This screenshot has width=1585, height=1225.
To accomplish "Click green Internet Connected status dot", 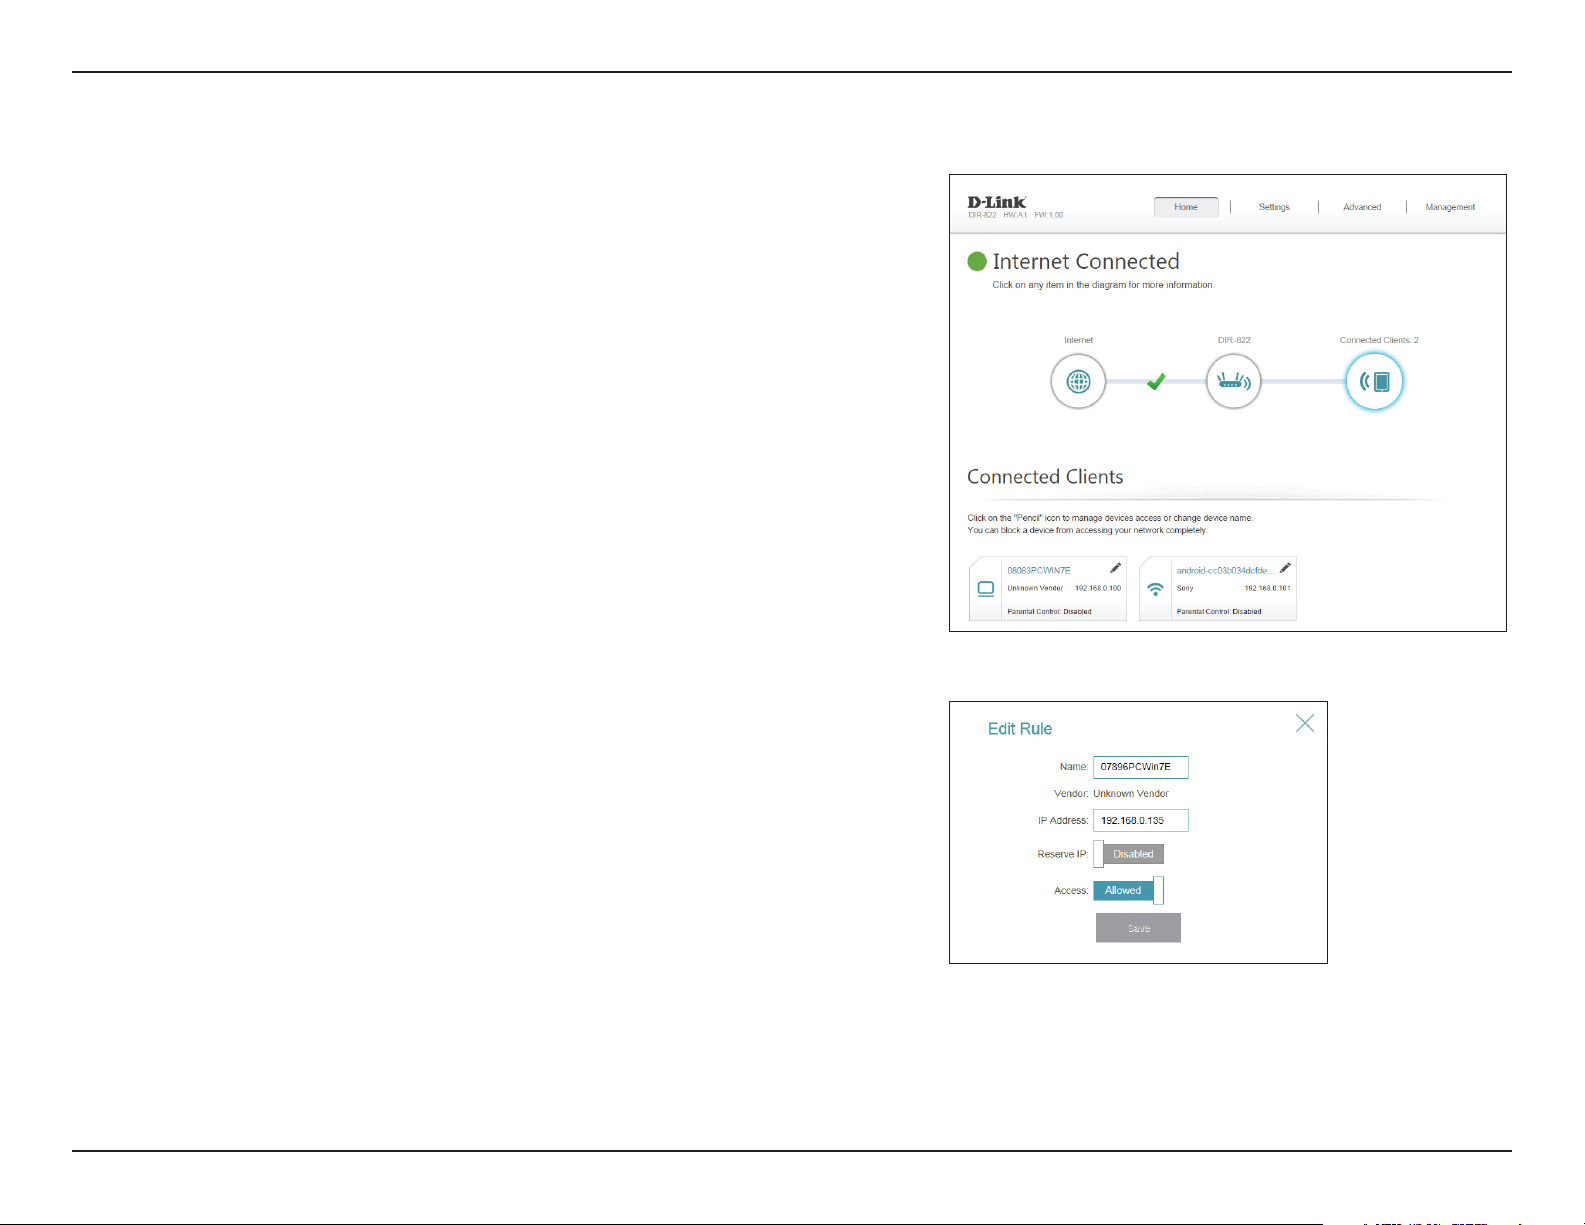I will (977, 262).
